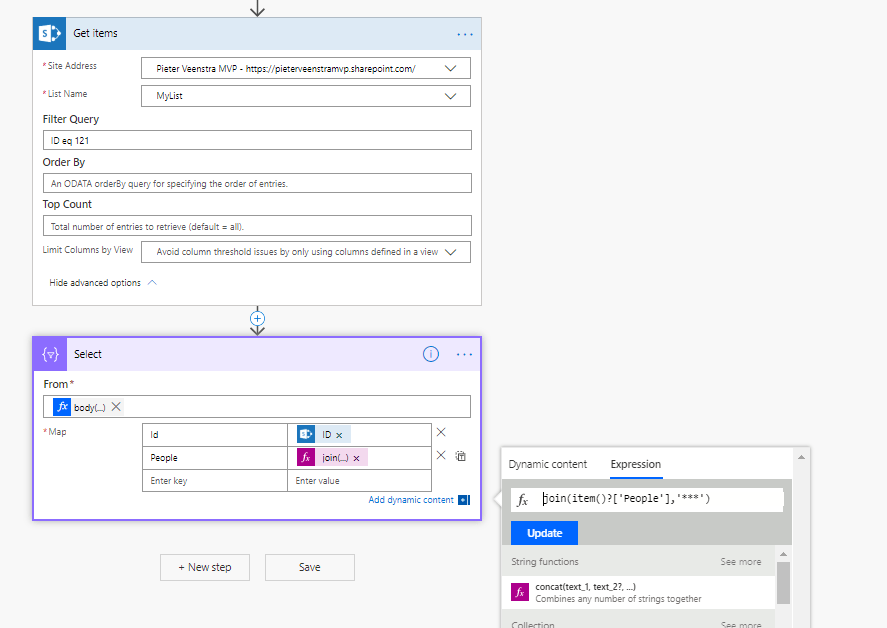Screen dimensions: 887x628
Task: Click the People key field
Action: pyautogui.click(x=215, y=458)
